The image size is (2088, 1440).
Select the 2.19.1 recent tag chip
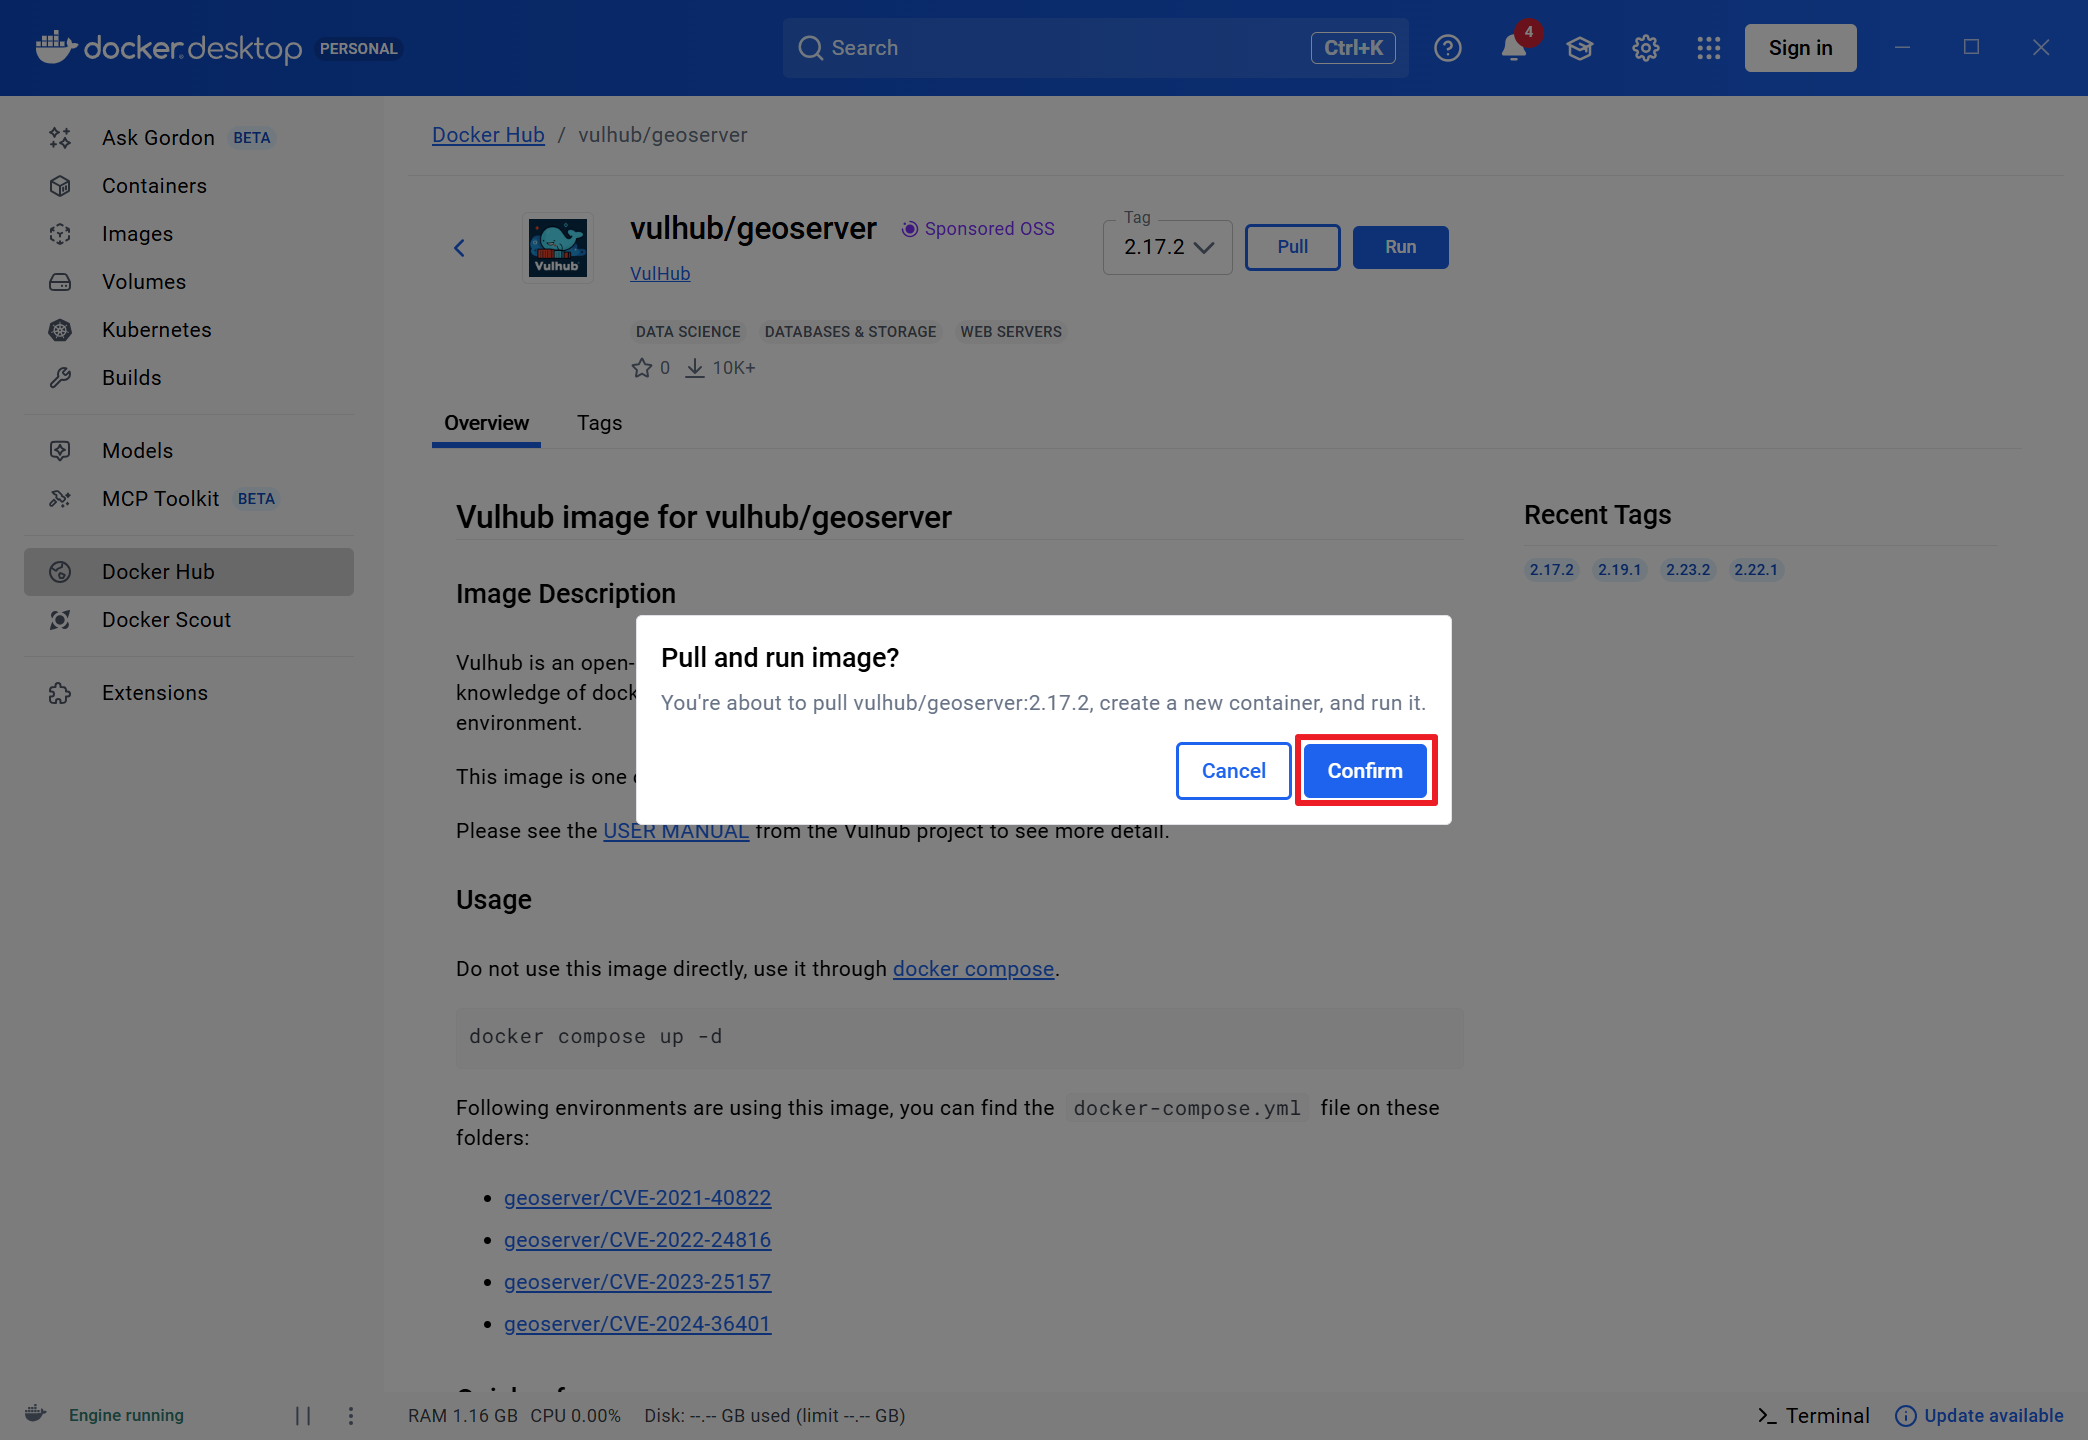(x=1619, y=570)
